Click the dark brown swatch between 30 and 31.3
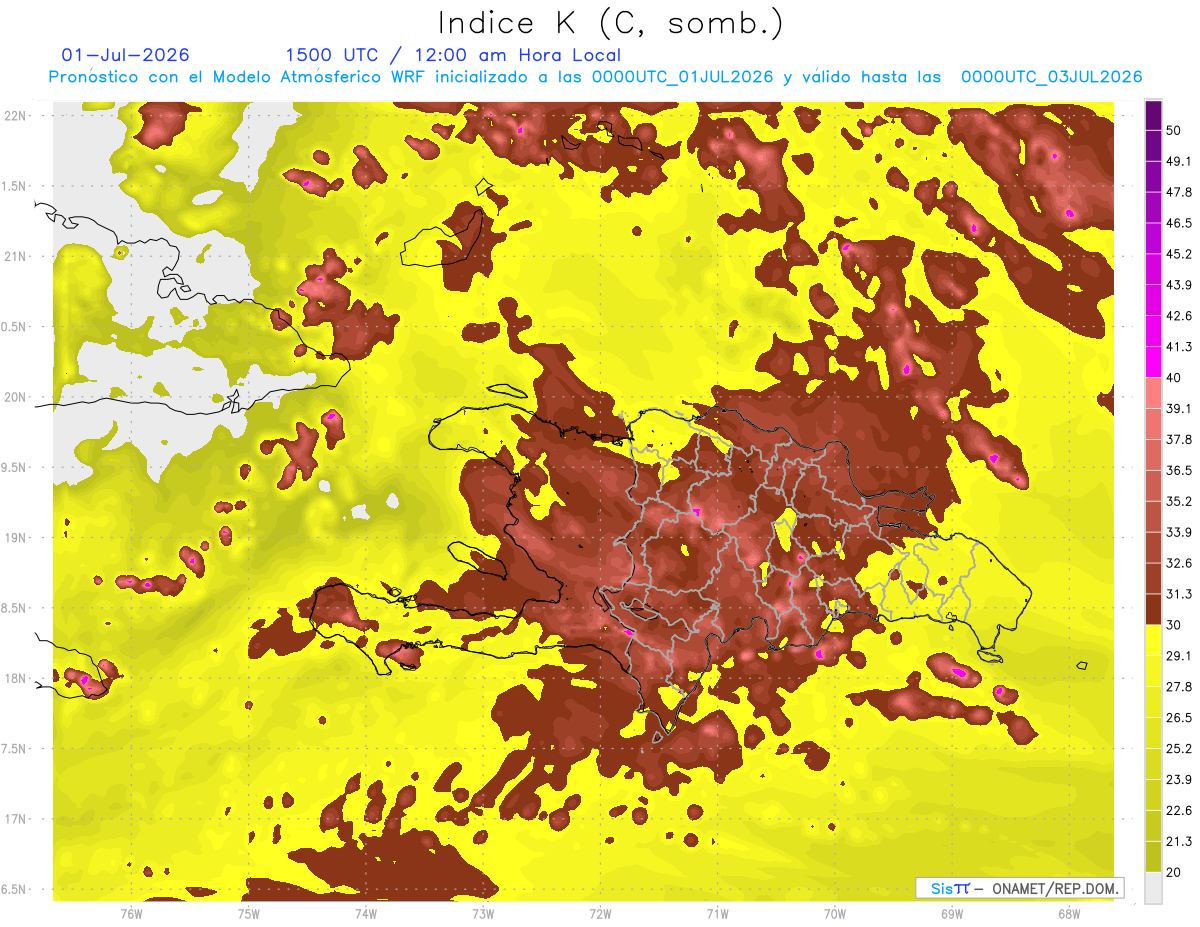The height and width of the screenshot is (927, 1200). pos(1153,609)
